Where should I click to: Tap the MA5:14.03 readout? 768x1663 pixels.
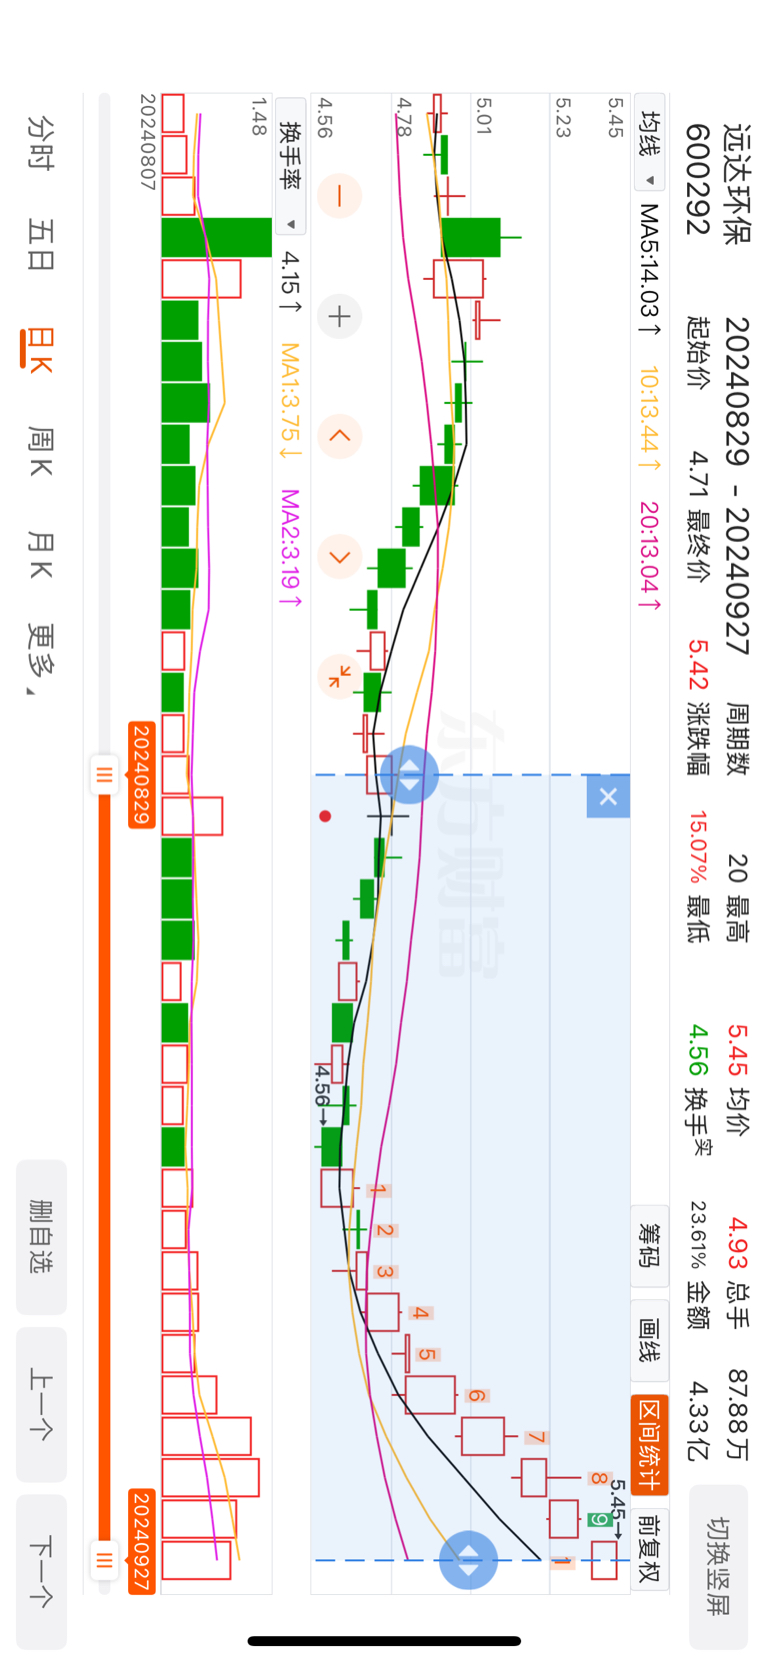click(649, 271)
